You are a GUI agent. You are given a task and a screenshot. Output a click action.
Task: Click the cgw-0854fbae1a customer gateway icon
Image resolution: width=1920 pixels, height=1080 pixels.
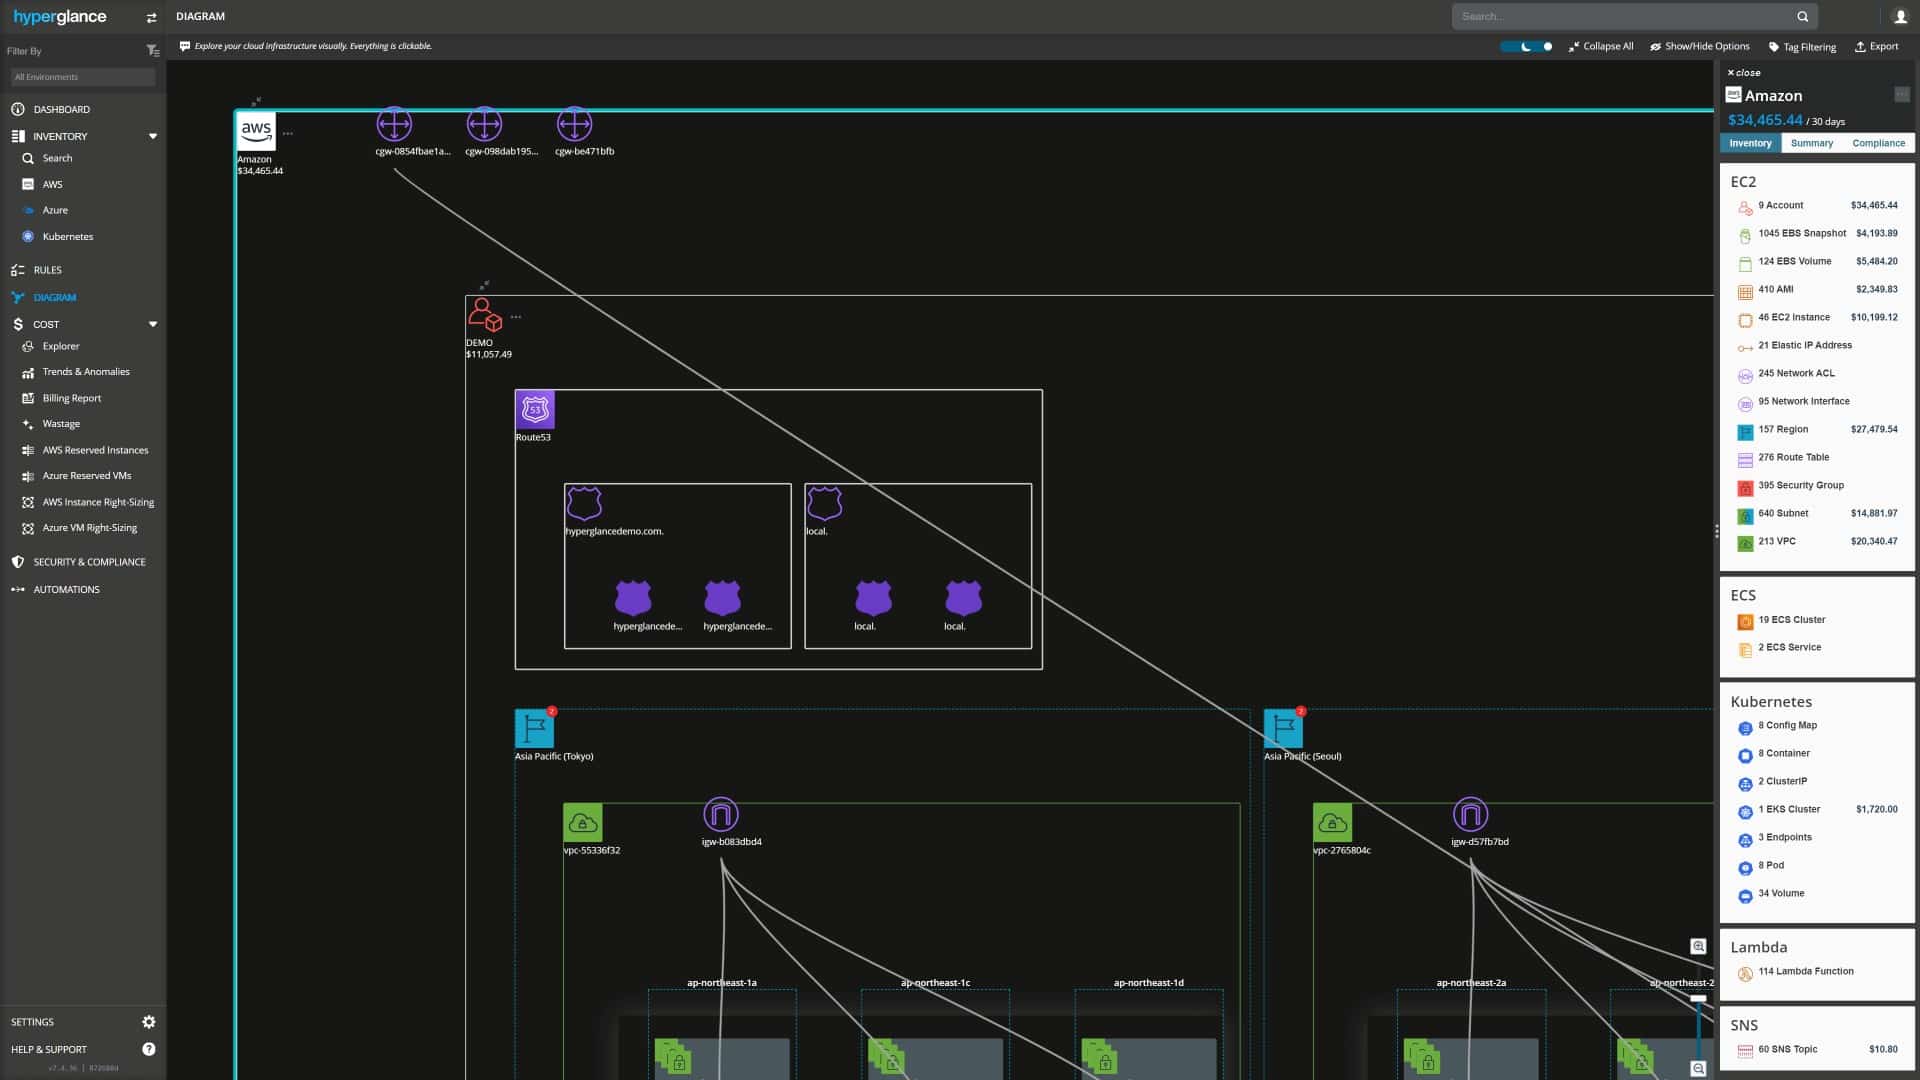[x=394, y=125]
